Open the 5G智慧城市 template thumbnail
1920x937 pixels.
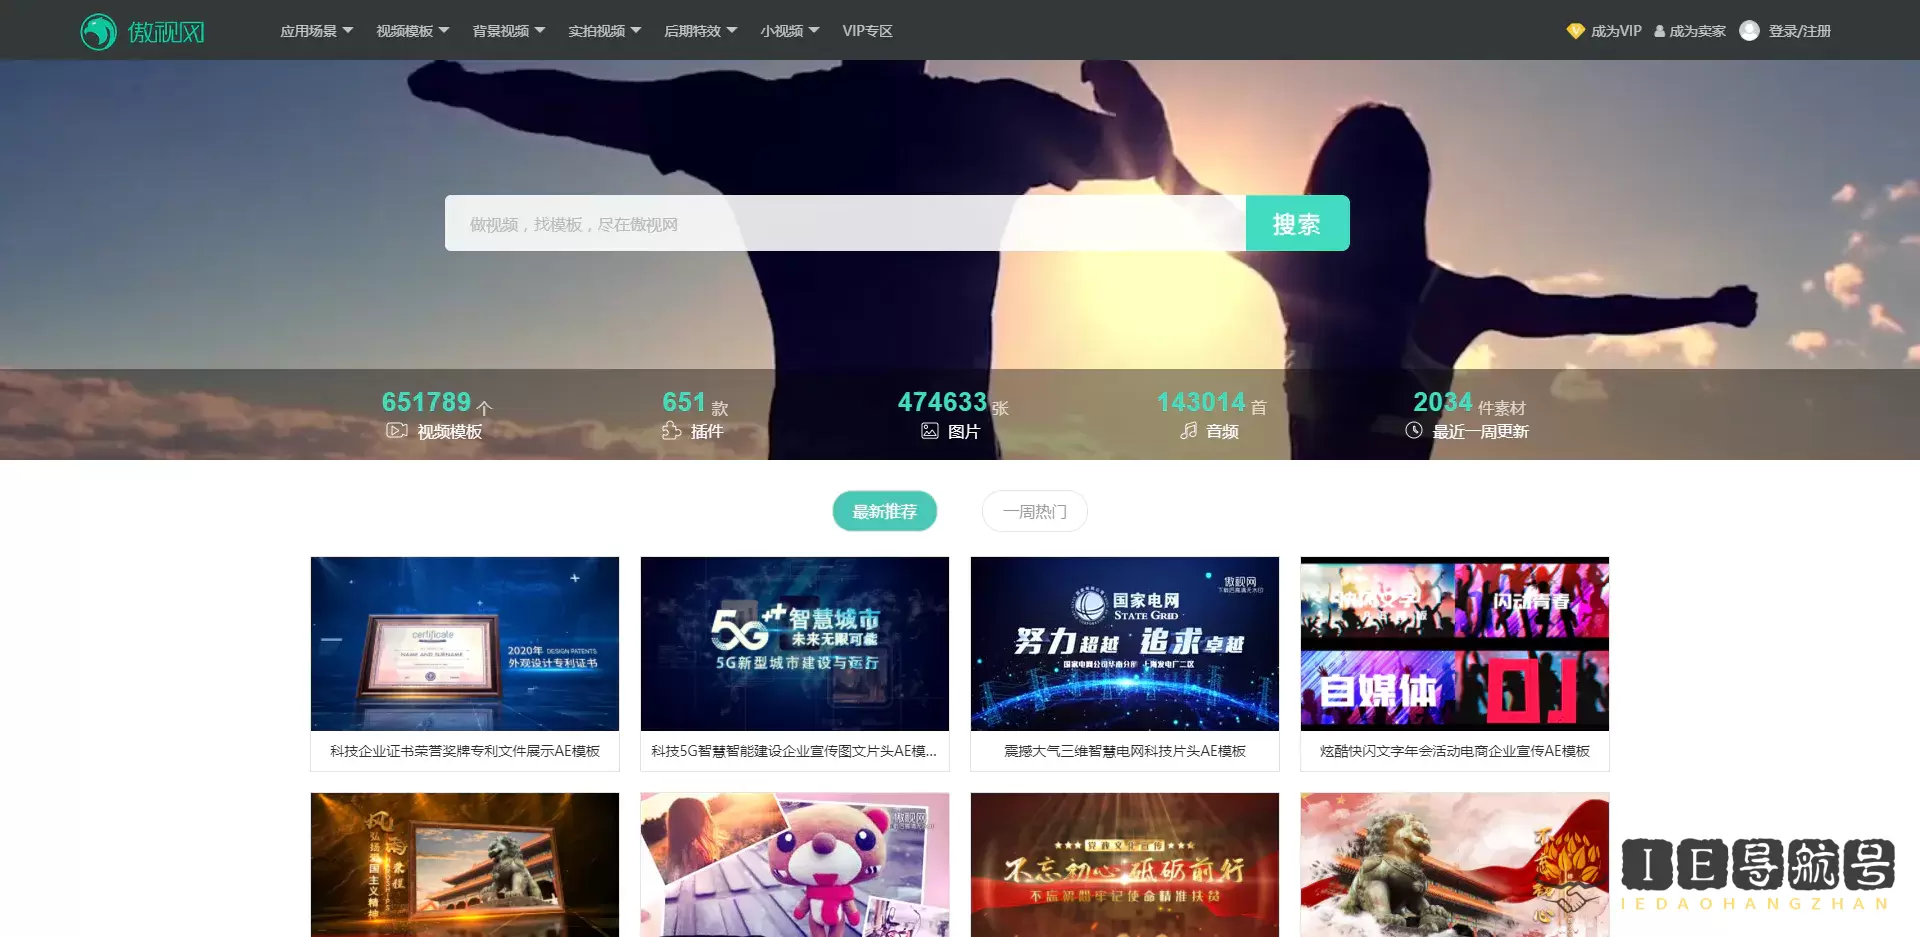click(794, 644)
